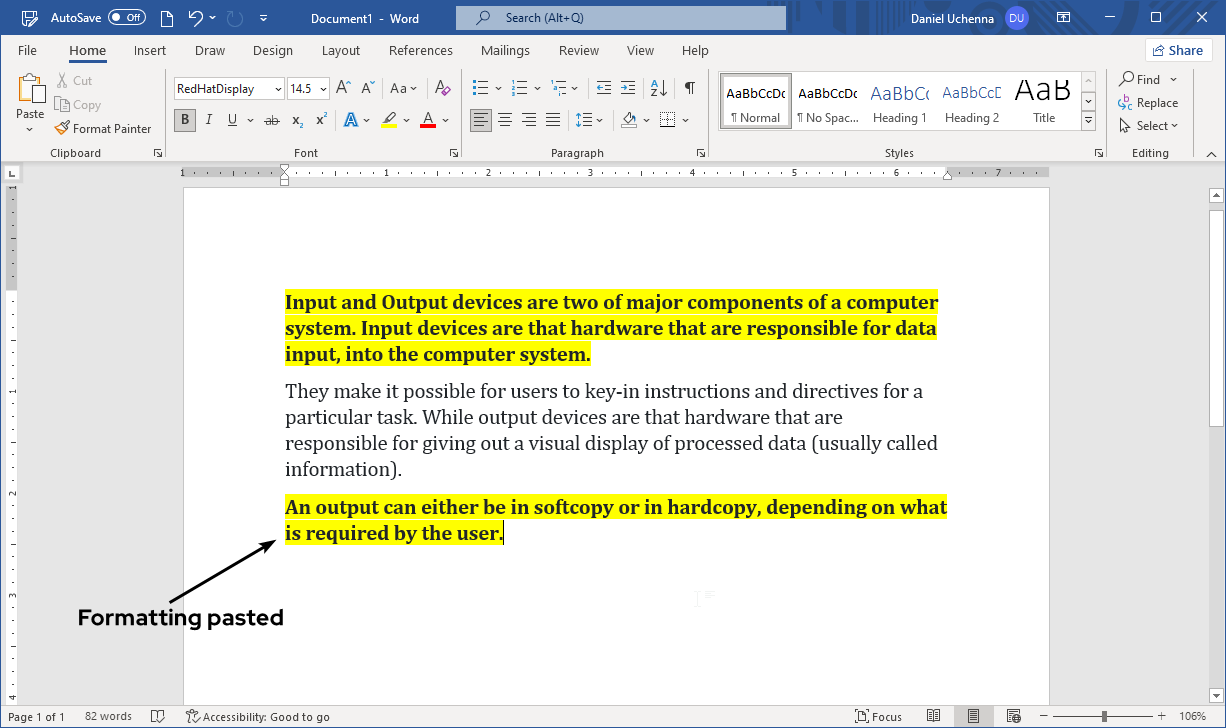
Task: Open the line spacing dropdown
Action: coord(589,119)
